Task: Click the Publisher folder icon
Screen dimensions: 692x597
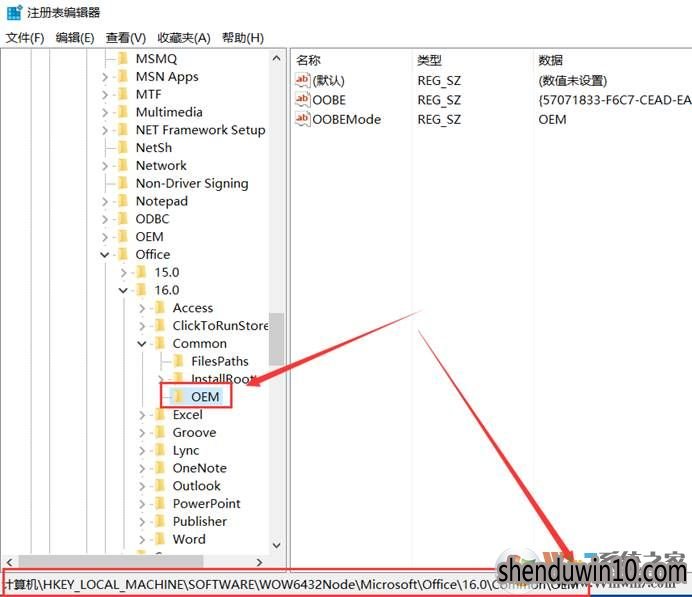Action: click(160, 521)
